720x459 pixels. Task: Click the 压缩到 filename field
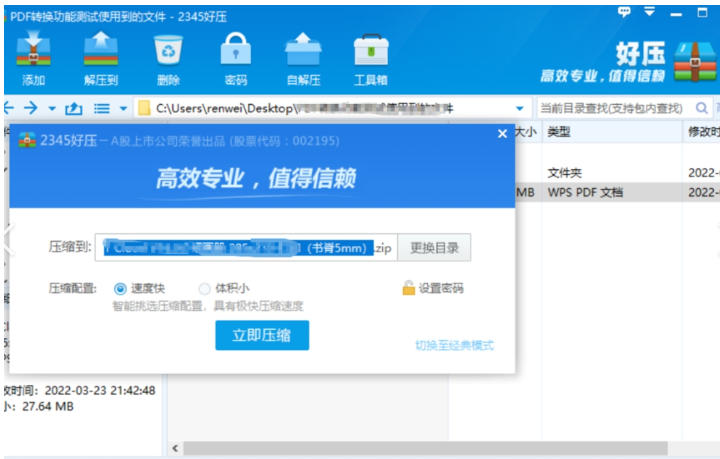(246, 248)
